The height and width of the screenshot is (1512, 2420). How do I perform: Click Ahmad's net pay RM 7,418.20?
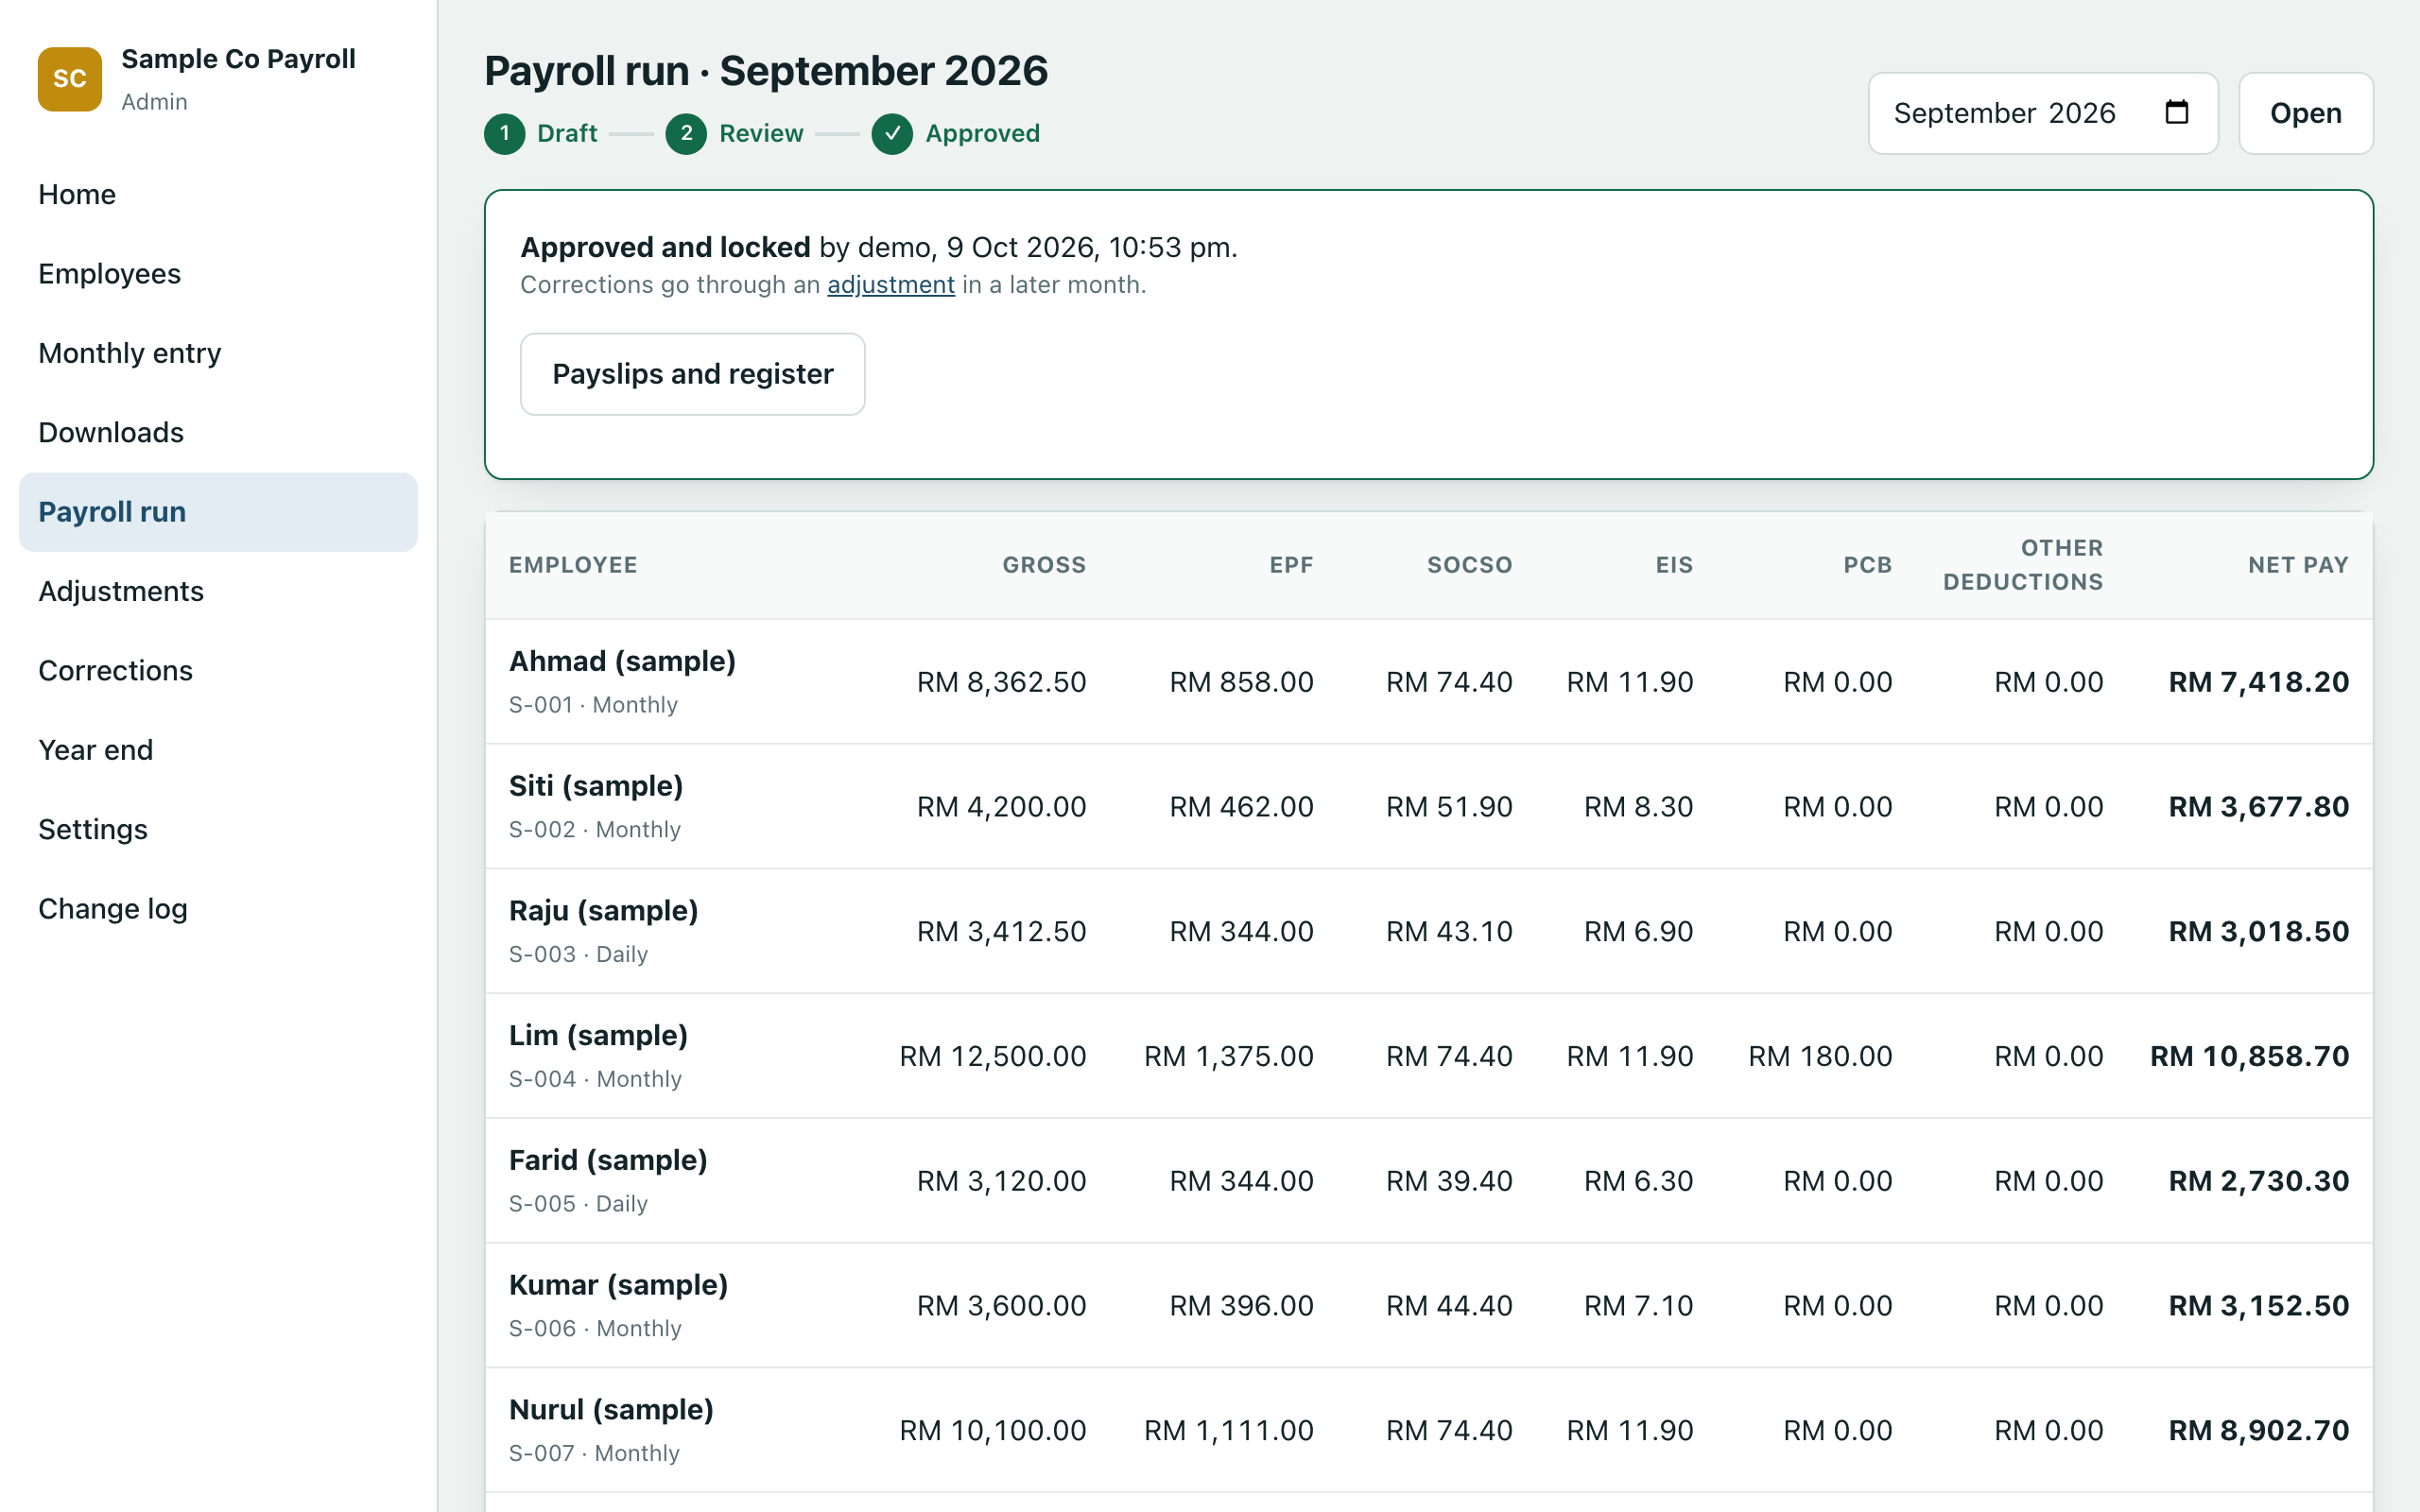click(2258, 682)
